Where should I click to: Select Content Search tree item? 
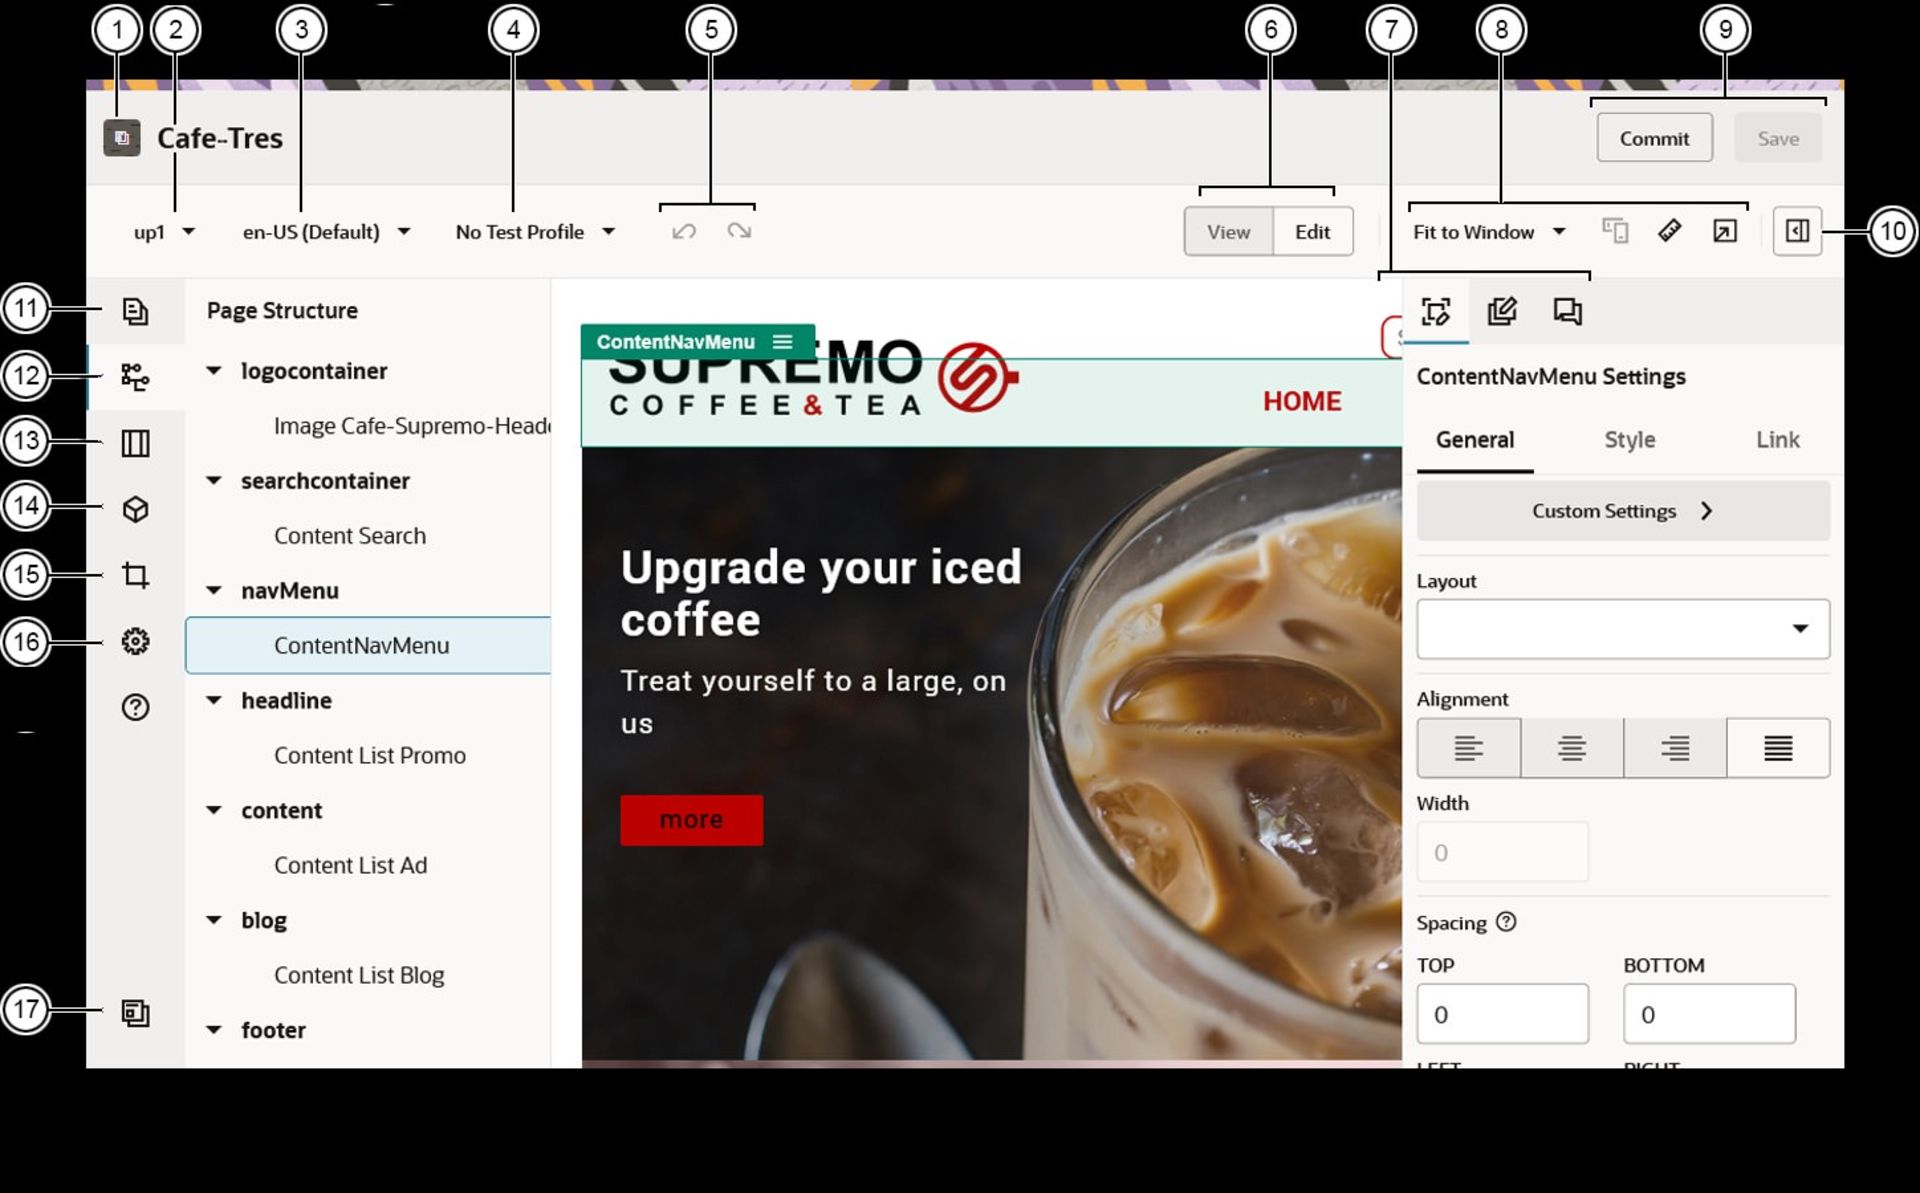click(x=350, y=536)
